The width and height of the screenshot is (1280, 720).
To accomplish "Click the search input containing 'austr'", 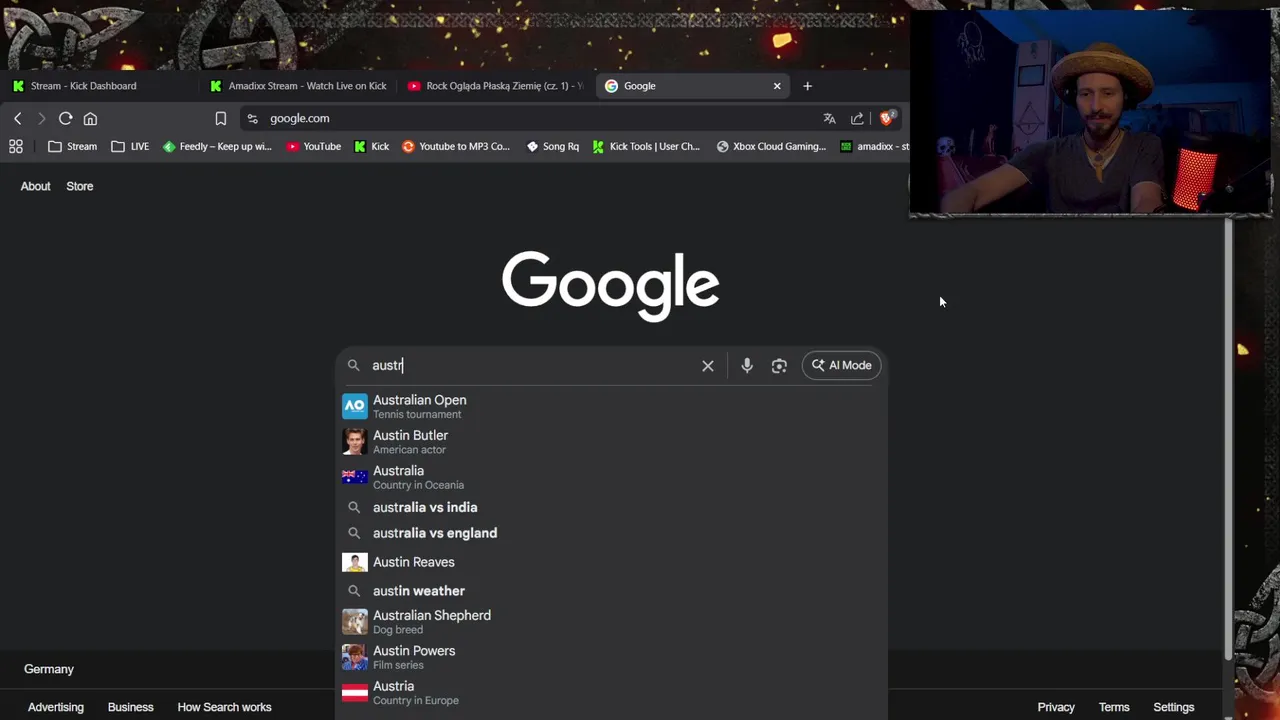I will tap(530, 365).
